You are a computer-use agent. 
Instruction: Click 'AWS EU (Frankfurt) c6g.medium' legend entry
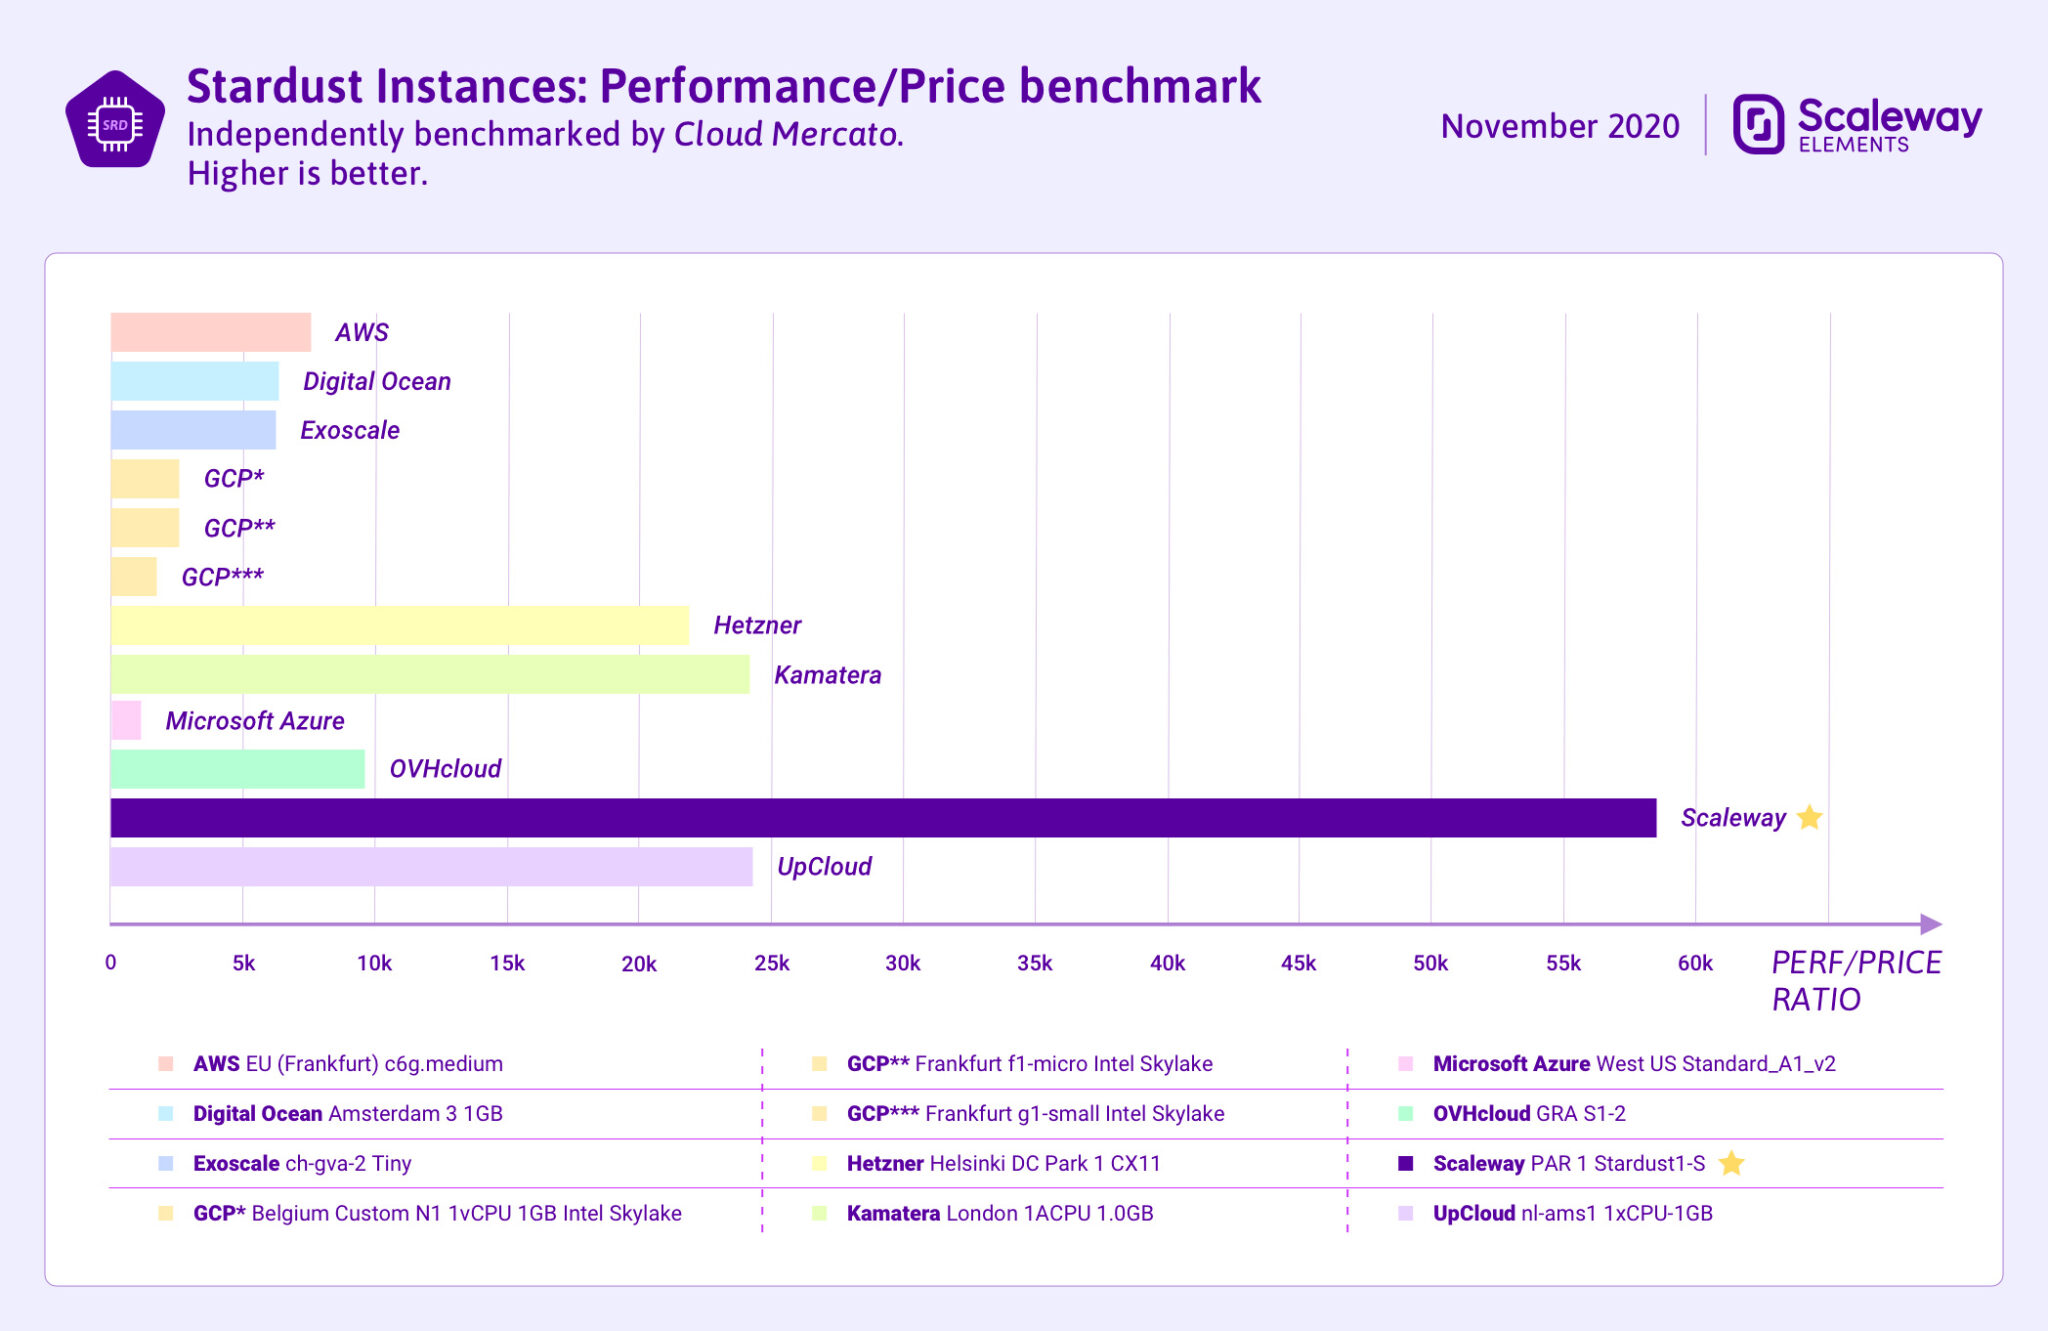pos(348,1064)
